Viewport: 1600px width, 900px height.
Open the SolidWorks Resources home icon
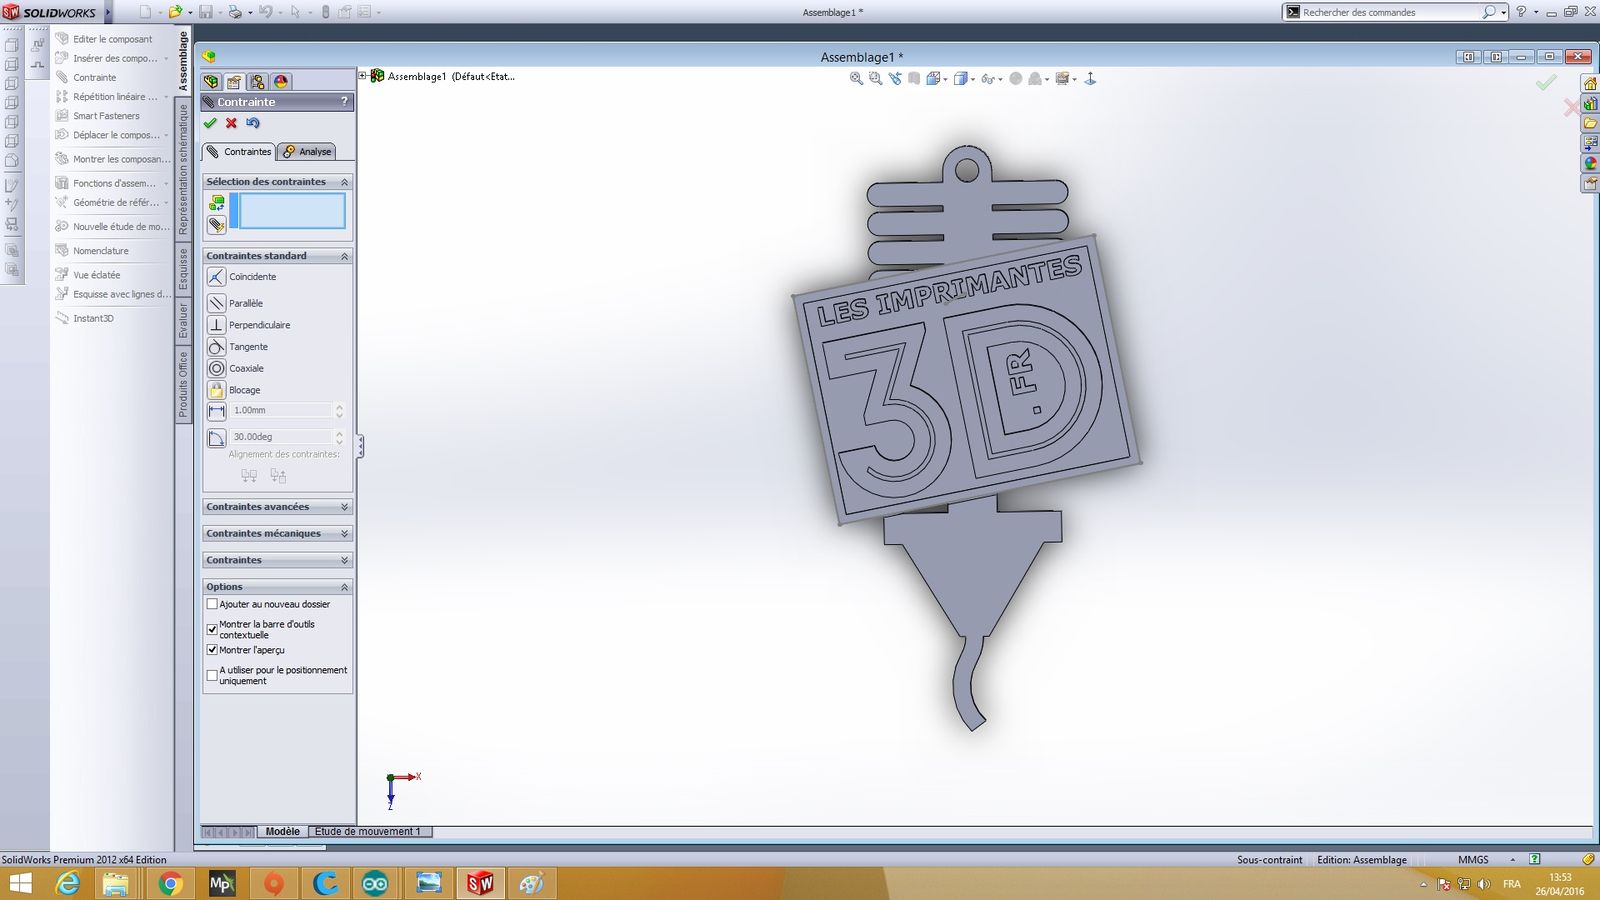click(1589, 83)
